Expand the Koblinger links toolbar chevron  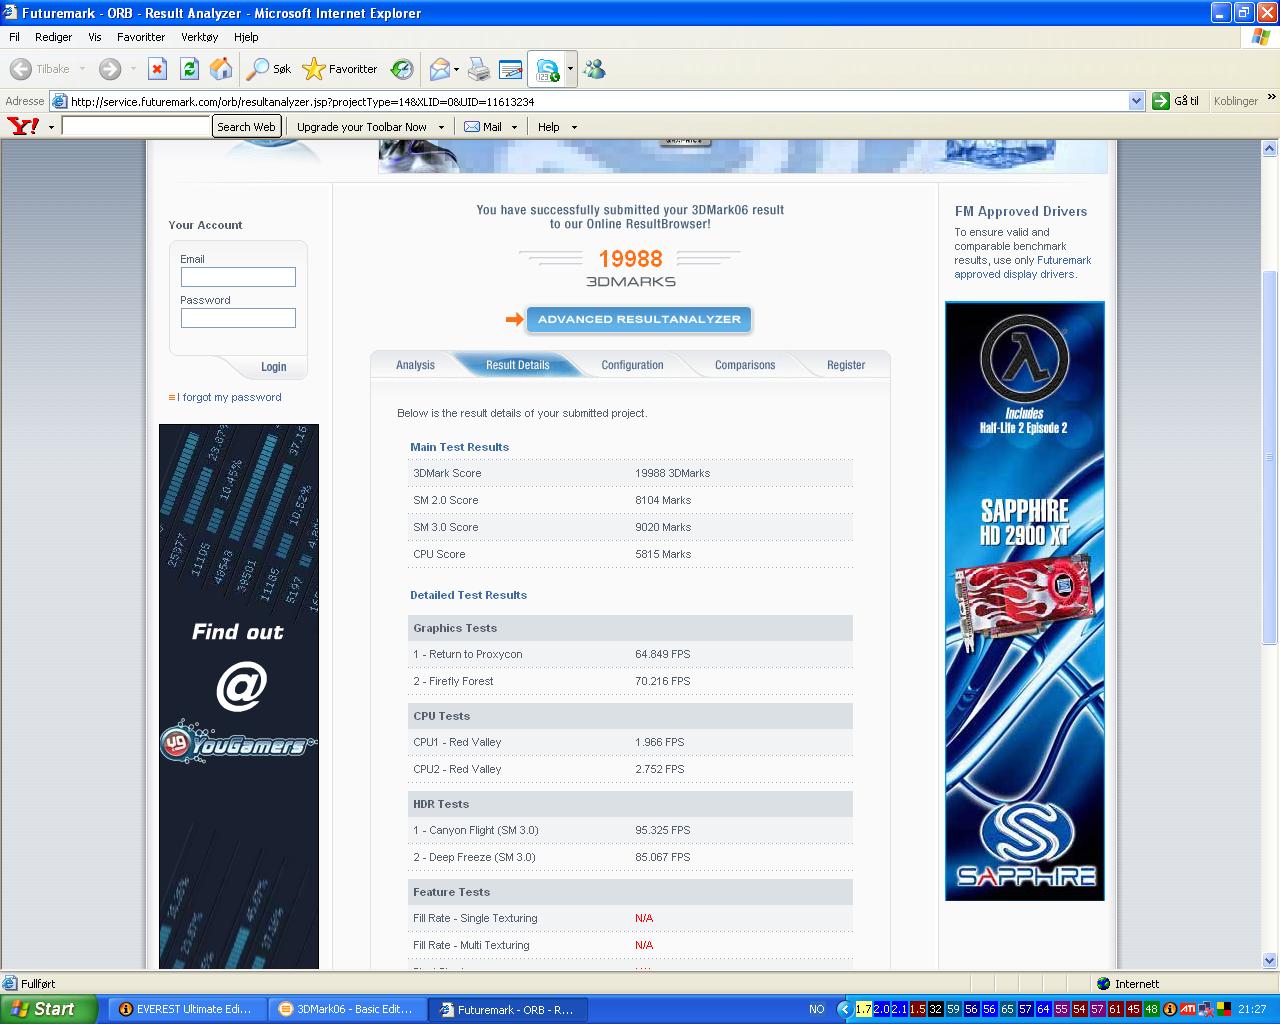1272,98
